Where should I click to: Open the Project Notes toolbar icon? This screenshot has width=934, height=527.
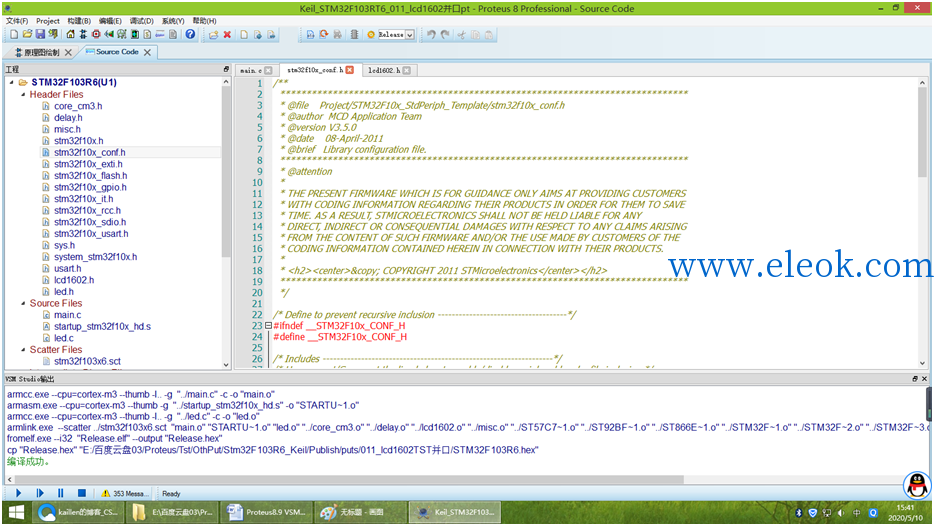coord(173,35)
